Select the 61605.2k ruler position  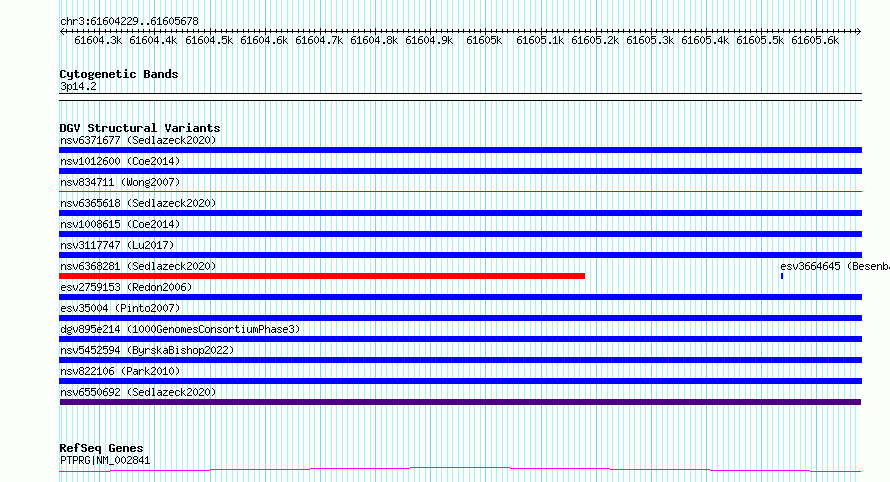(x=595, y=40)
